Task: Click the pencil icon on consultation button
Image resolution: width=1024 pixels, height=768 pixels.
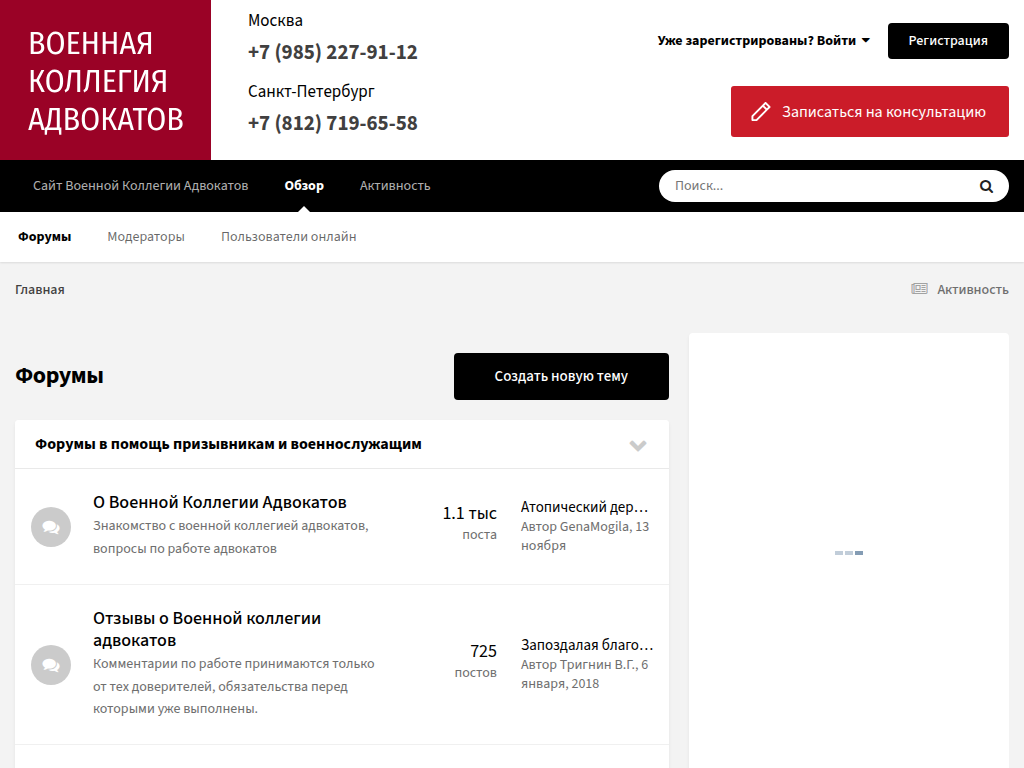Action: (x=761, y=112)
